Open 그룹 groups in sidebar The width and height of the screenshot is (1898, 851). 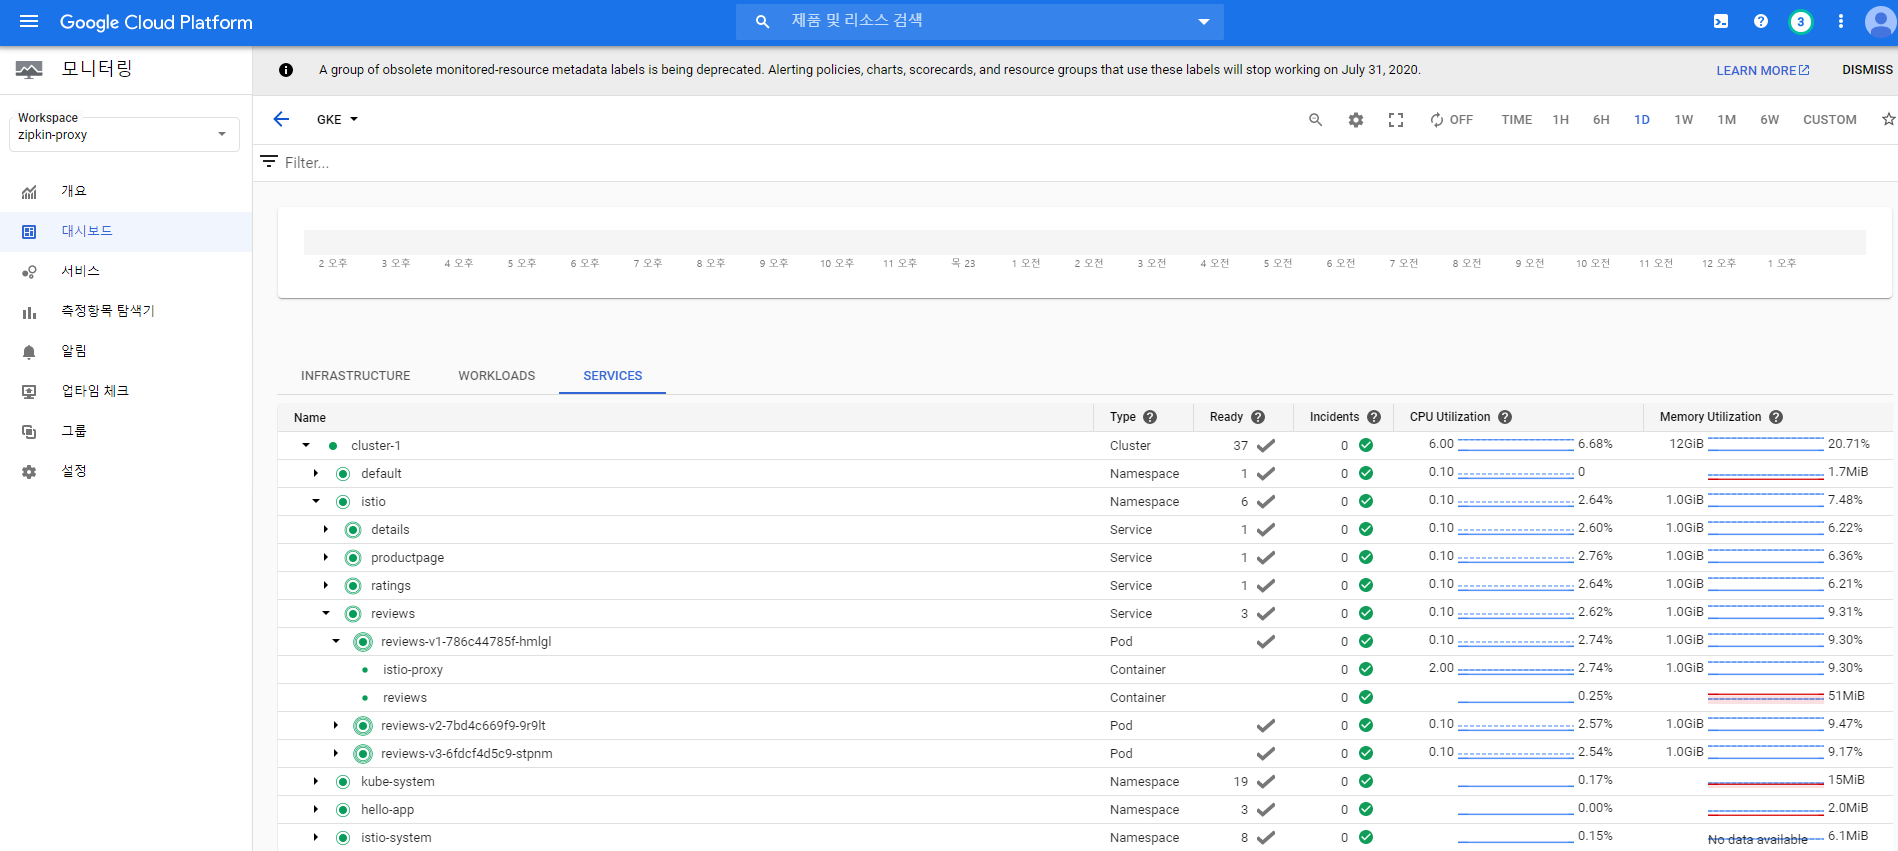coord(74,431)
